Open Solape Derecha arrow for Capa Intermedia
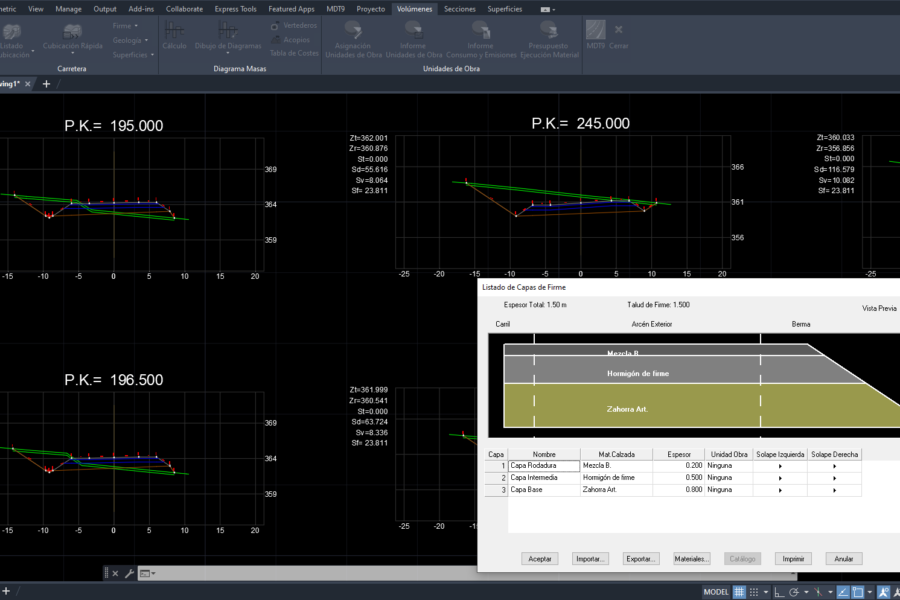 point(835,478)
